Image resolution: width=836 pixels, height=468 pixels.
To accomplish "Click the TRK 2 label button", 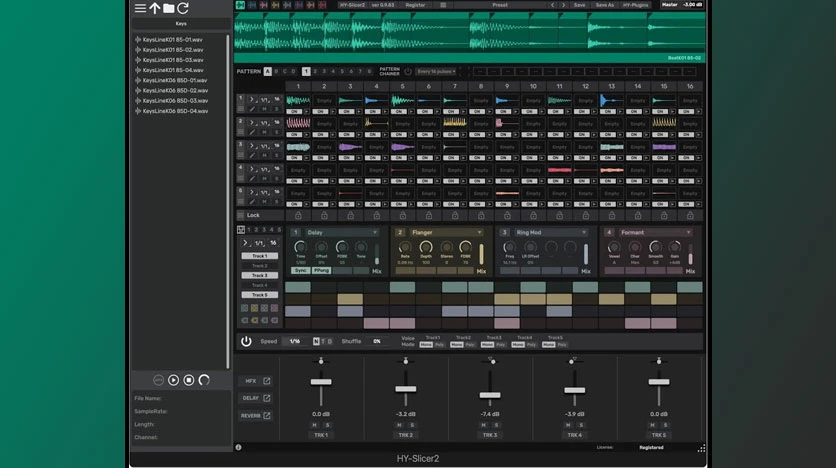I will point(406,435).
